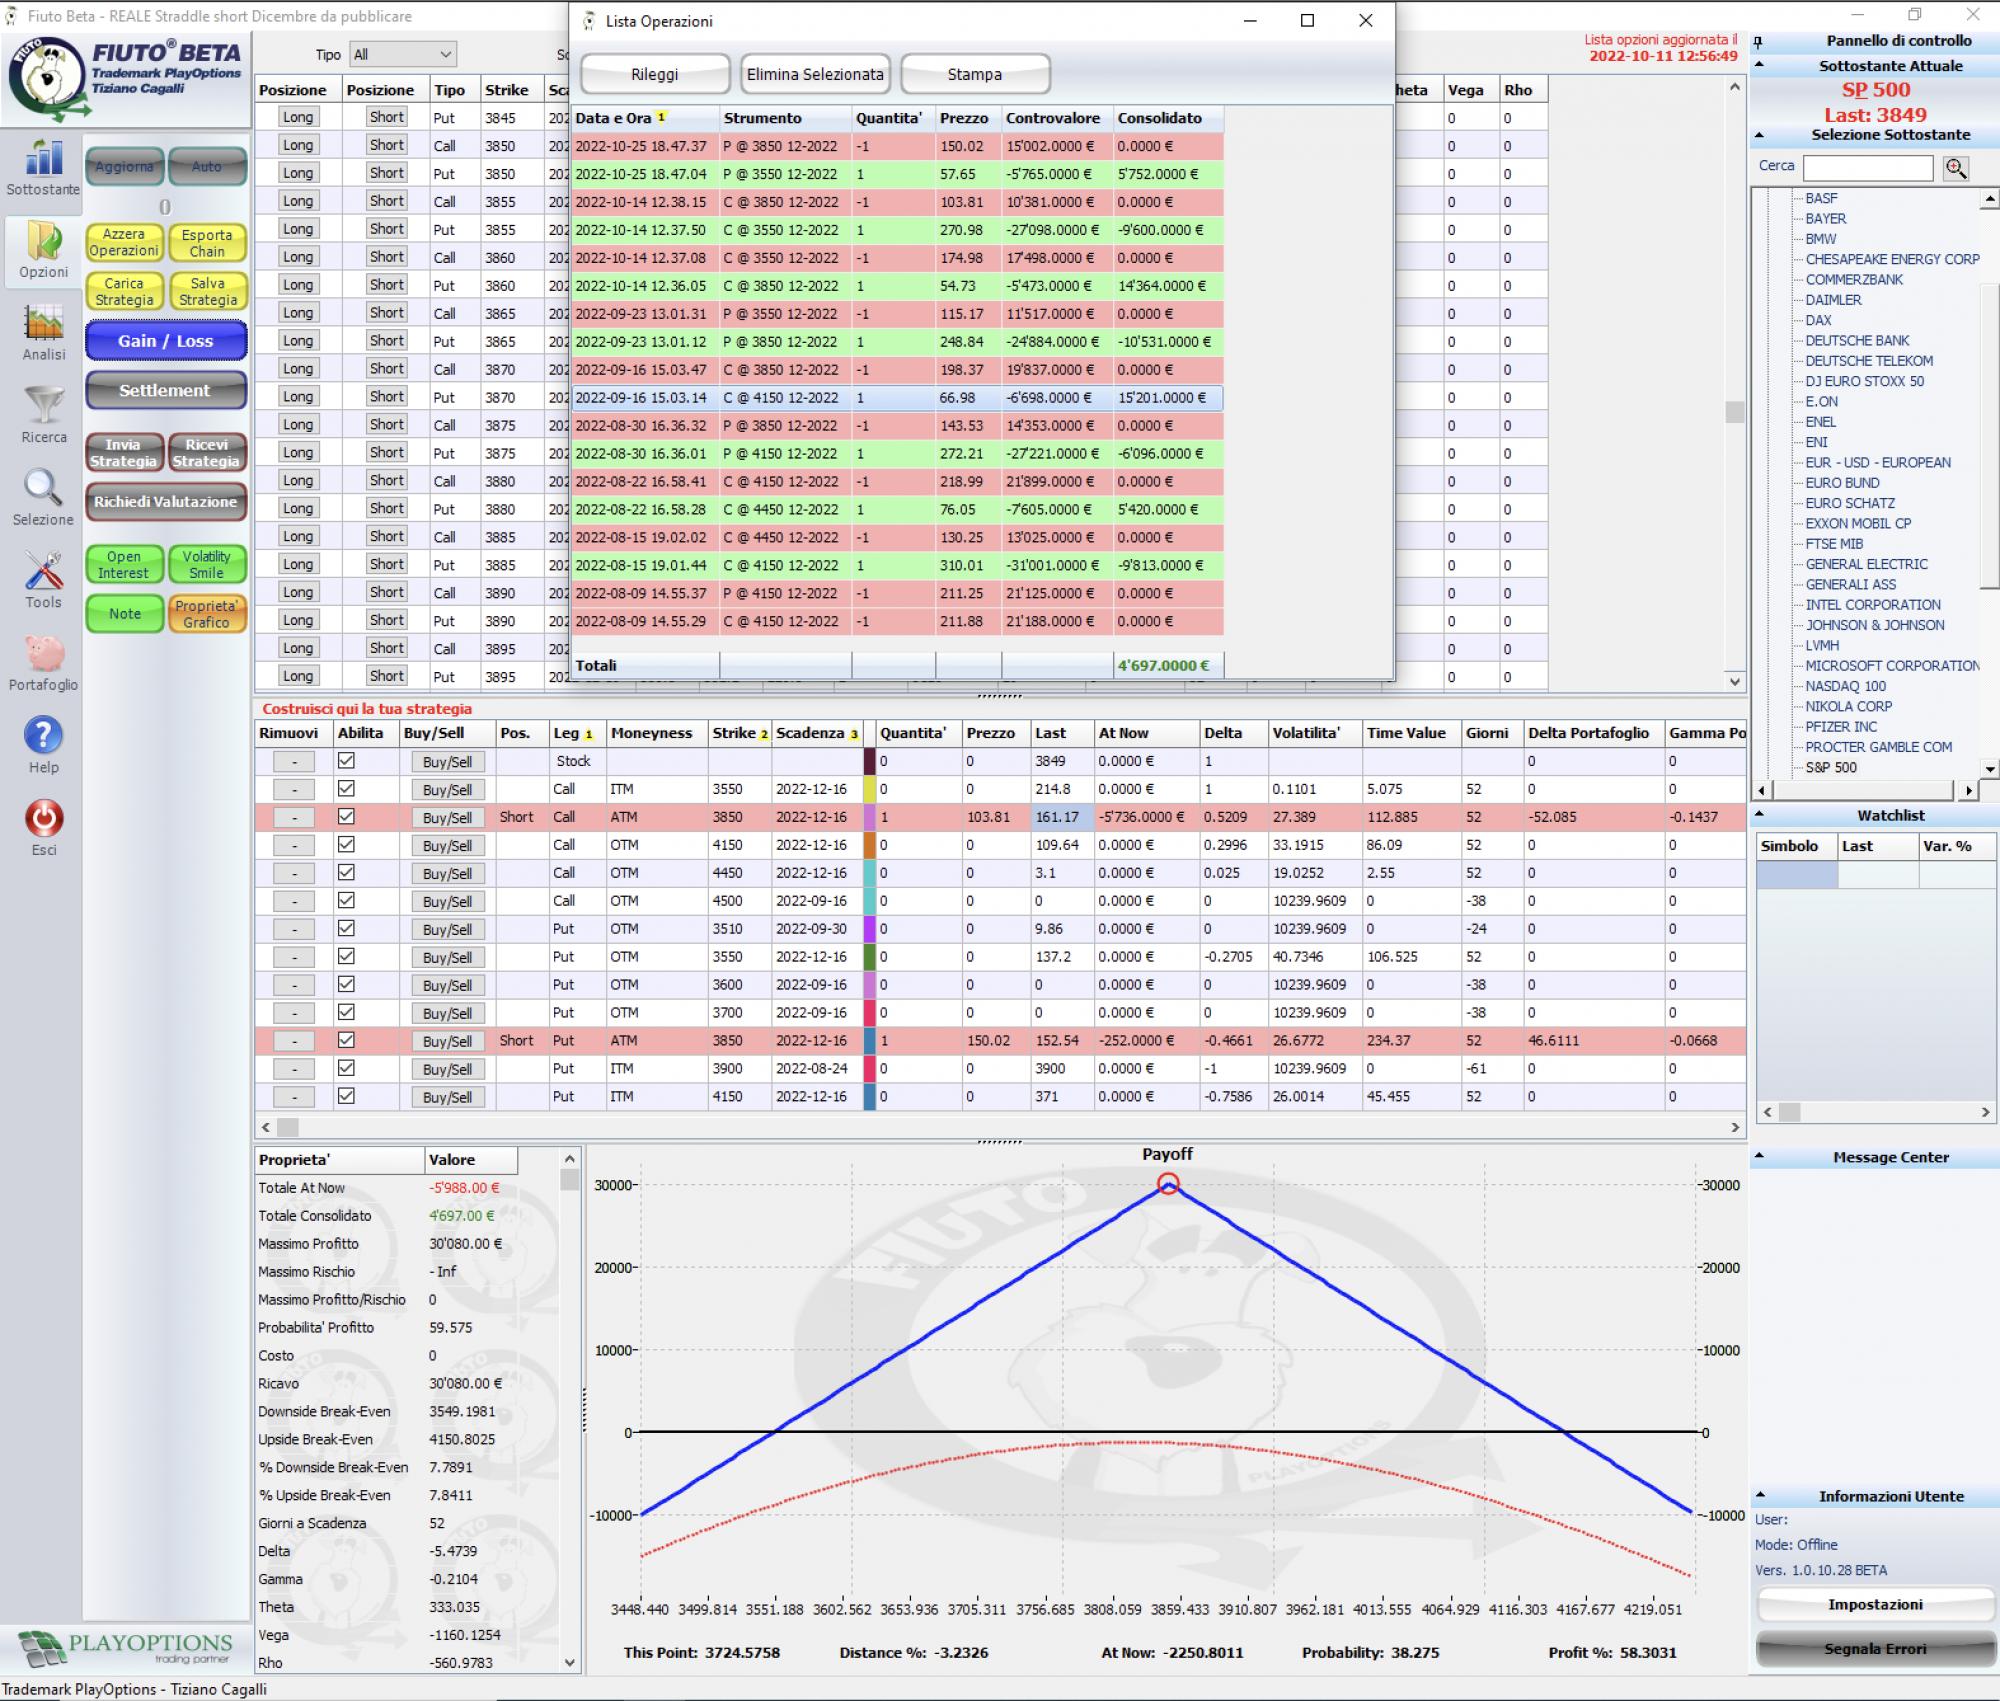This screenshot has height=1701, width=2000.
Task: Open the Sottostante section icon
Action: pos(43,158)
